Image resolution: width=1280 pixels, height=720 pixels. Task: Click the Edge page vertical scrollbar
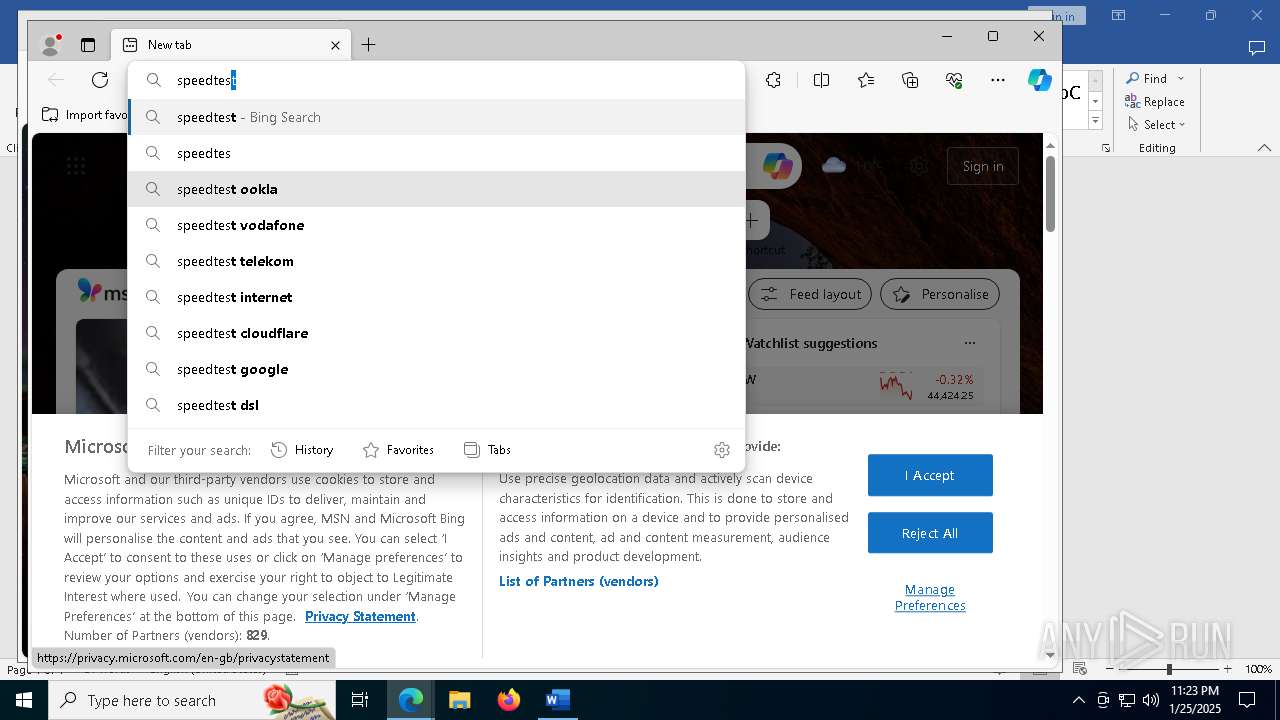coord(1050,194)
